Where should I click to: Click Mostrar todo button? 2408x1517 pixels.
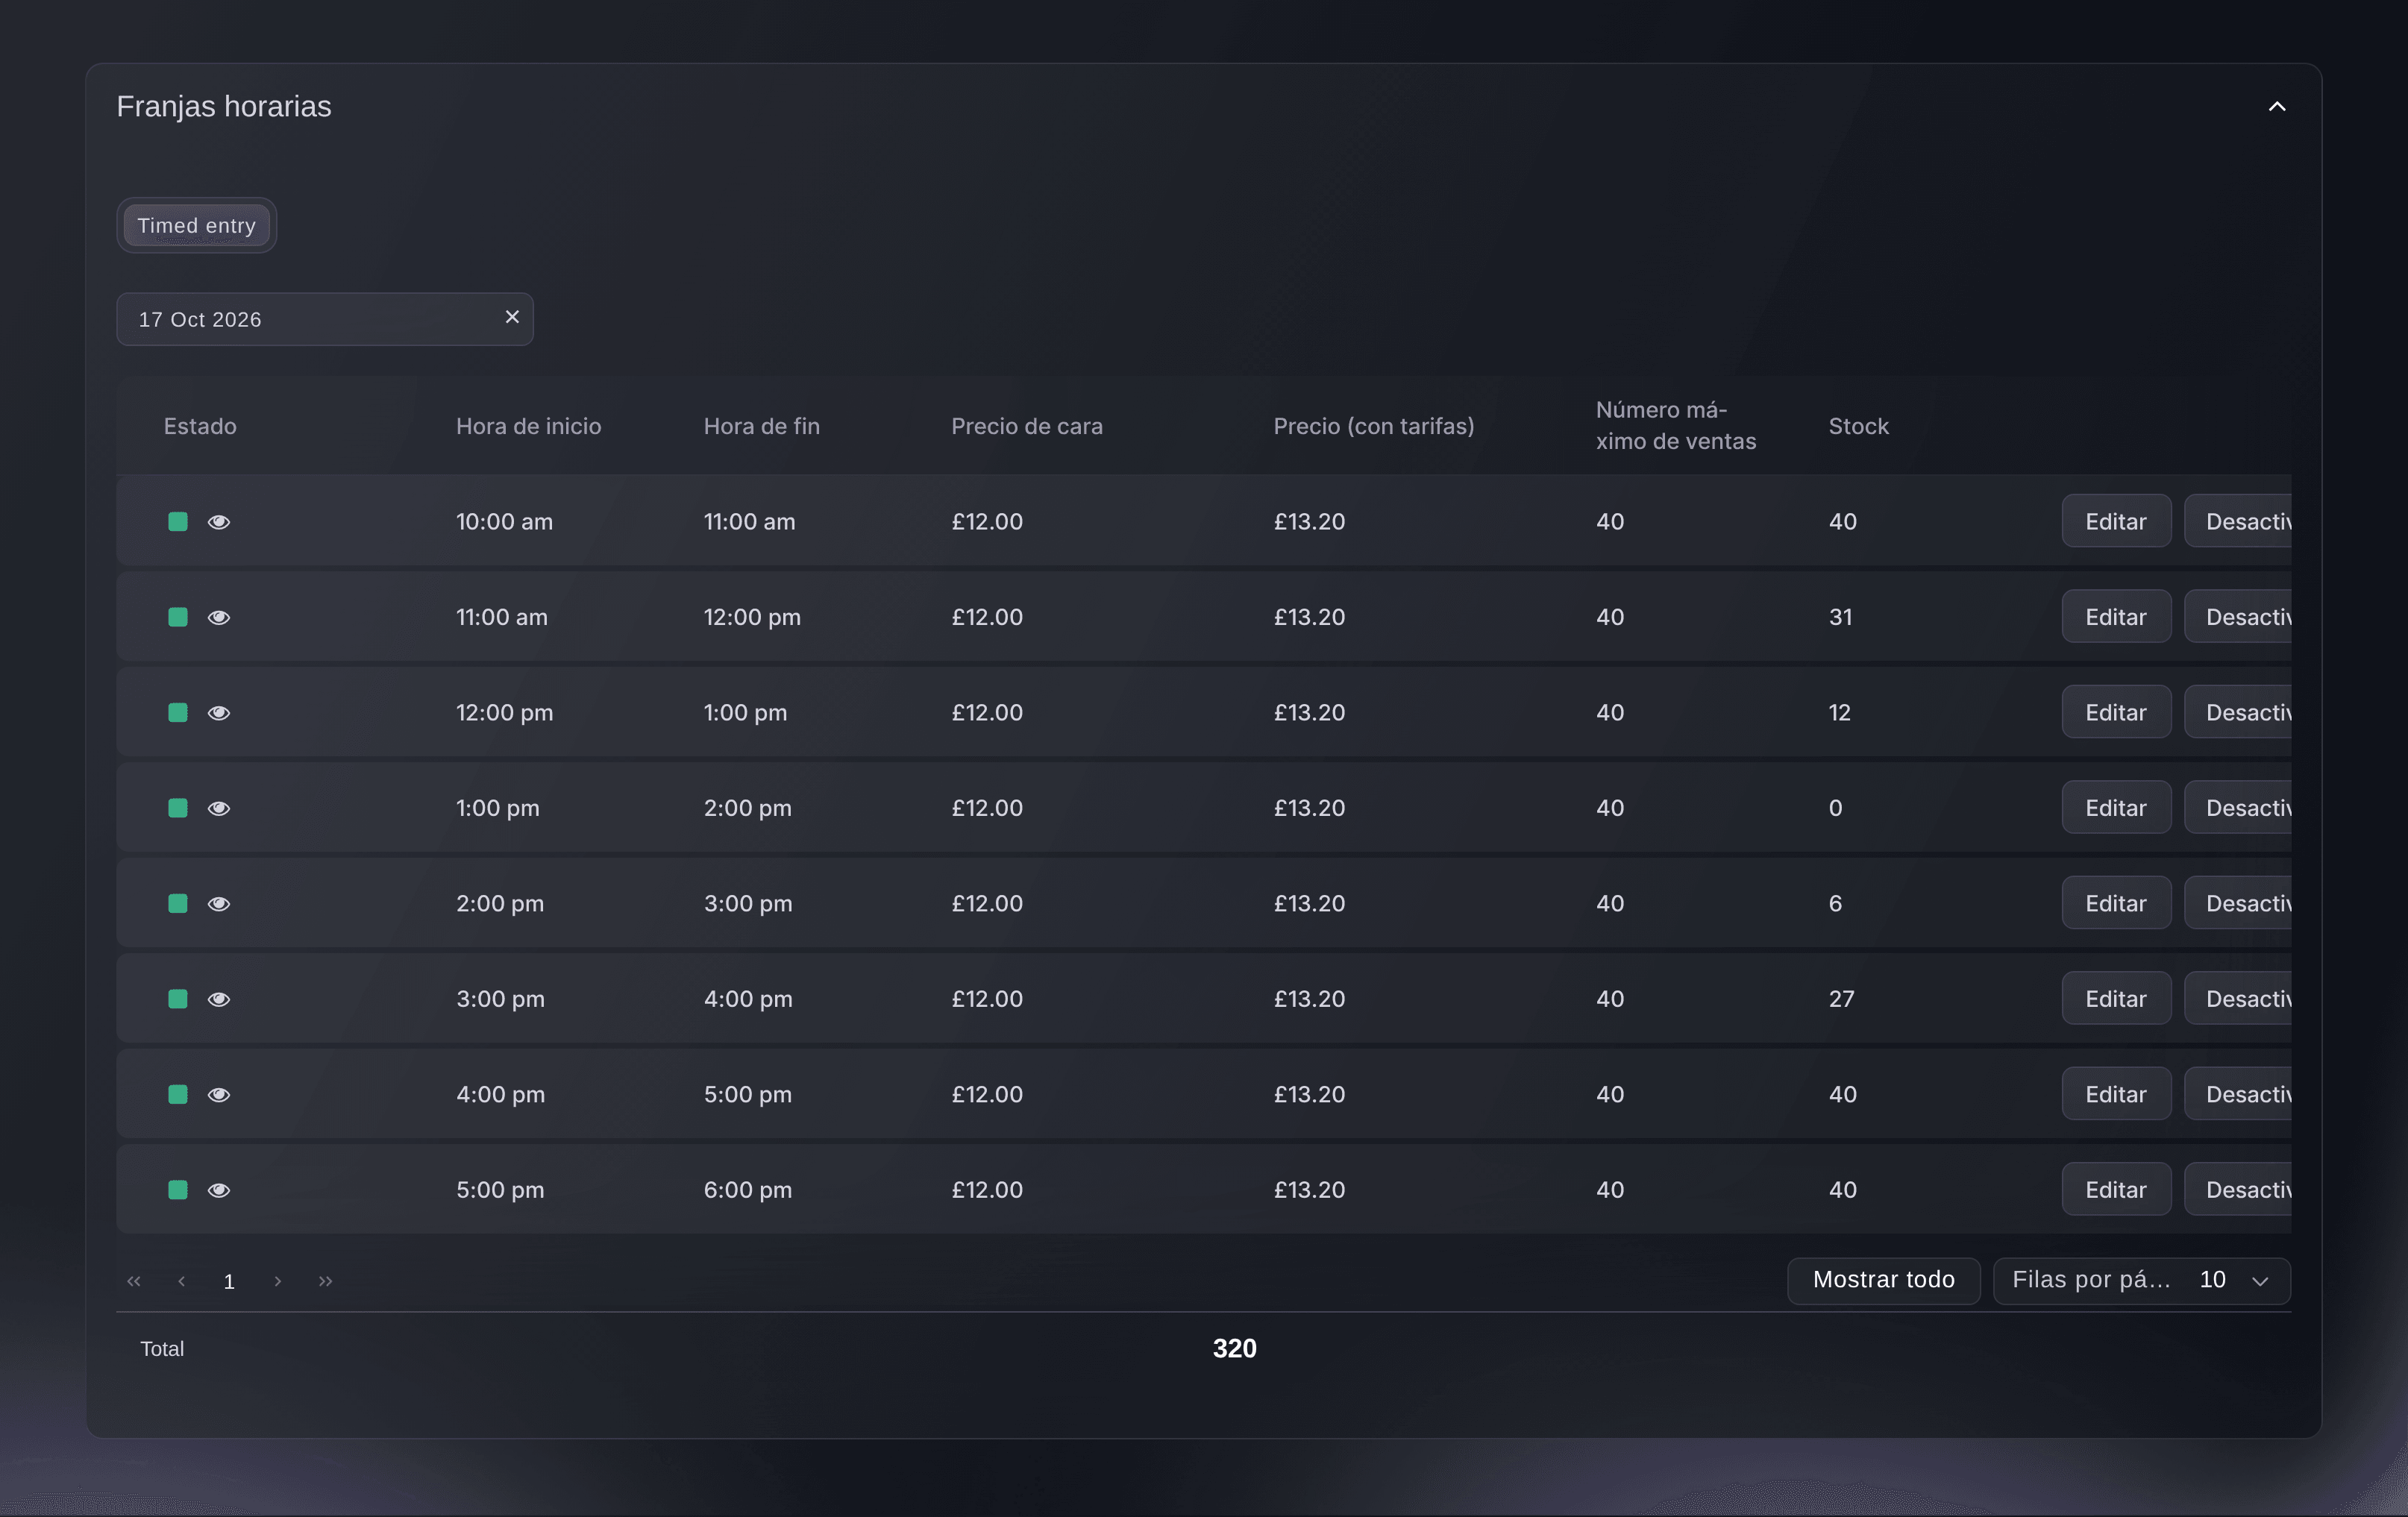click(x=1883, y=1280)
